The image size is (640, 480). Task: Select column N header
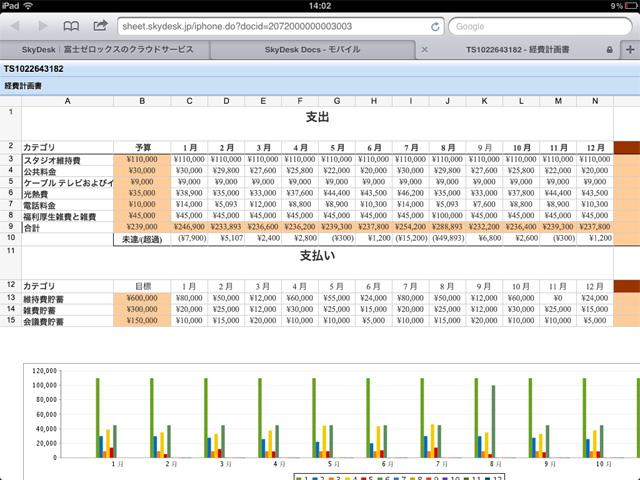coord(595,101)
